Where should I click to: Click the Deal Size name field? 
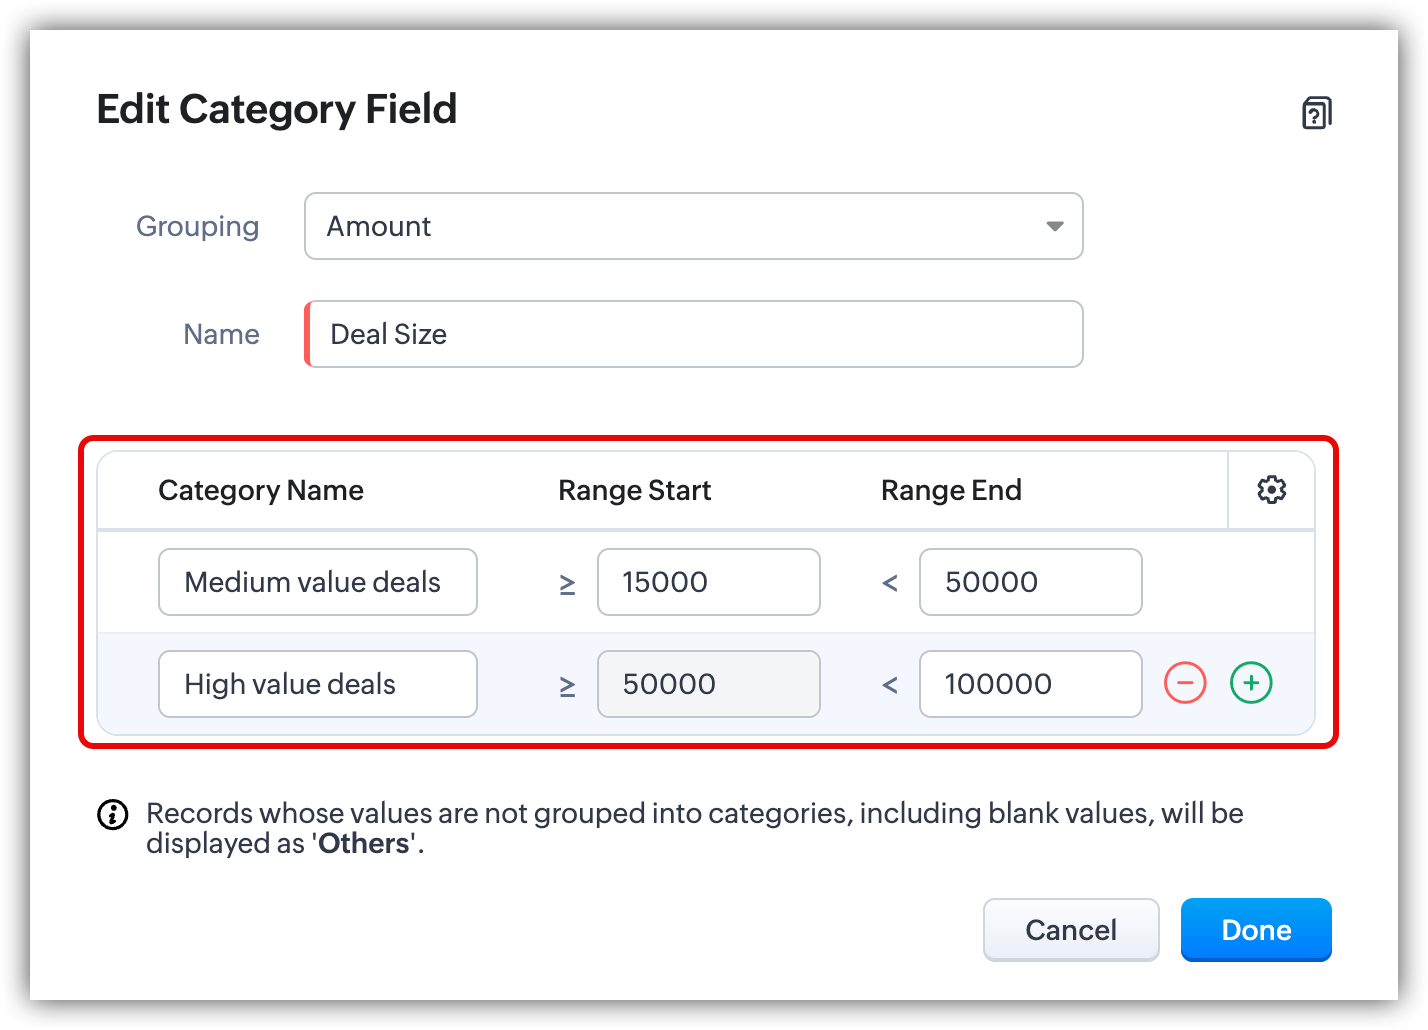(694, 335)
